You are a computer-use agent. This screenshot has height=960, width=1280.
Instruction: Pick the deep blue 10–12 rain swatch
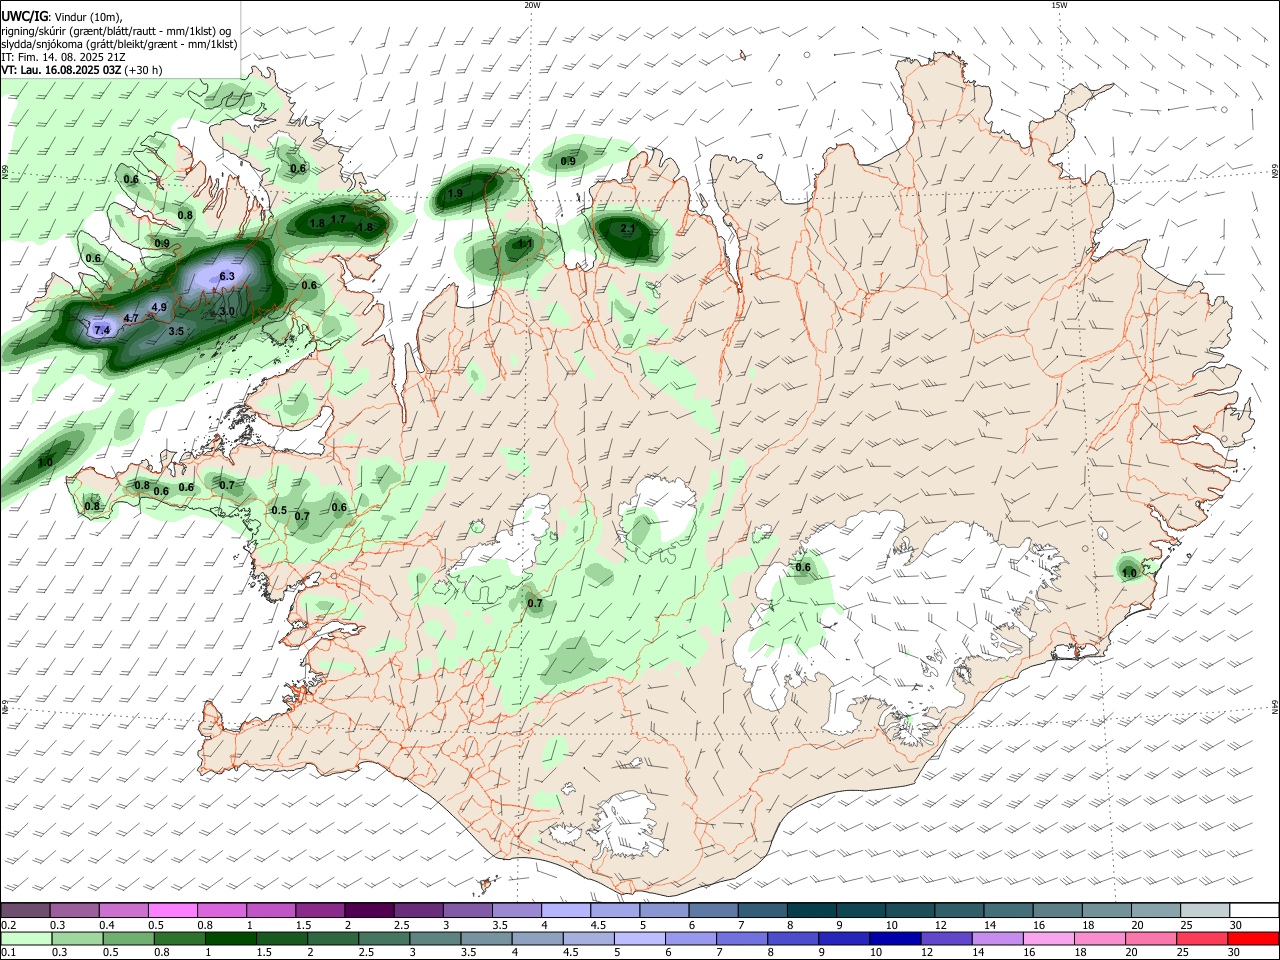pyautogui.click(x=893, y=938)
